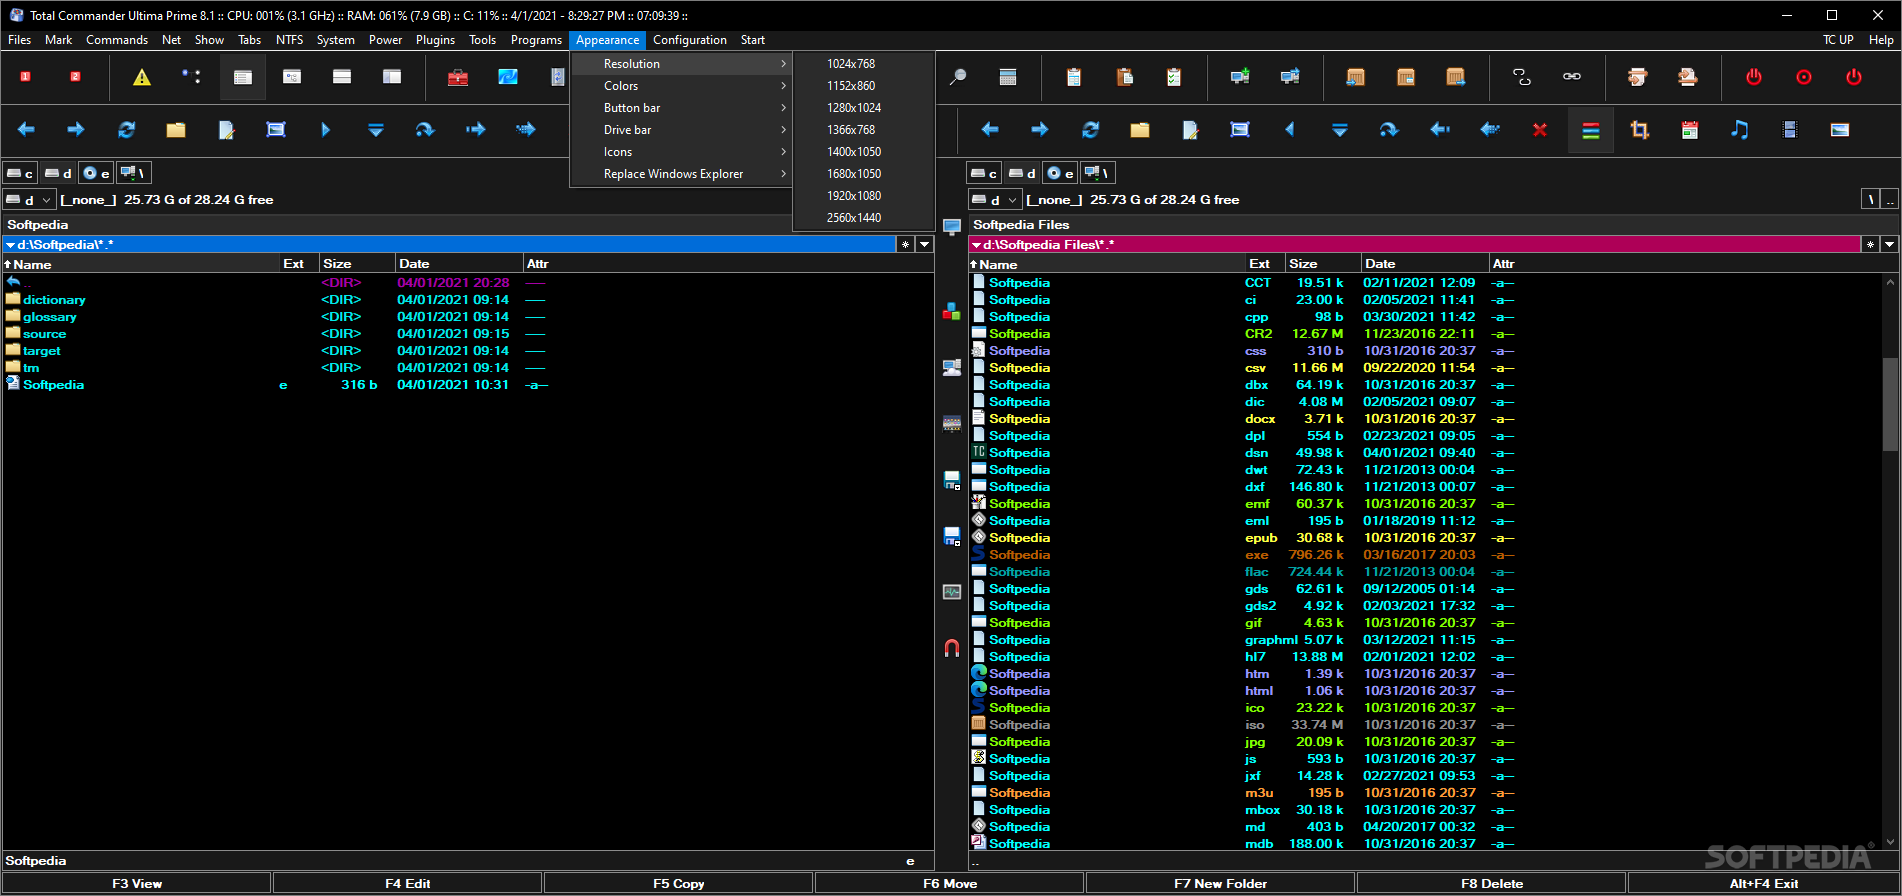Click F3 View button
Viewport: 1902px width, 896px height.
pyautogui.click(x=137, y=883)
